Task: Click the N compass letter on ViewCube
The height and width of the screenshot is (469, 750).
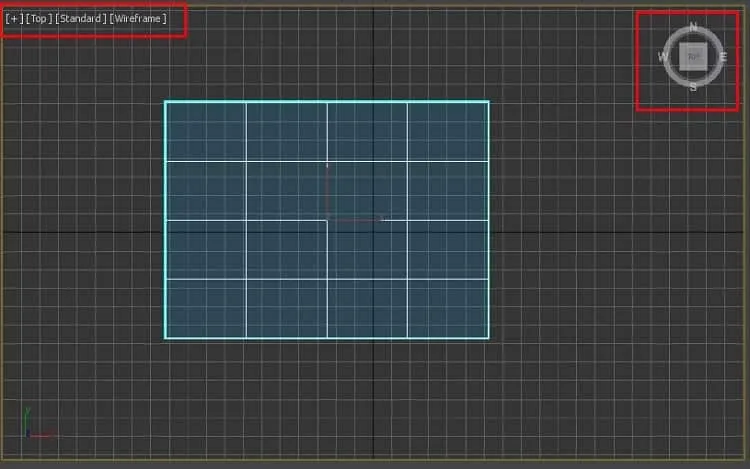Action: 693,27
